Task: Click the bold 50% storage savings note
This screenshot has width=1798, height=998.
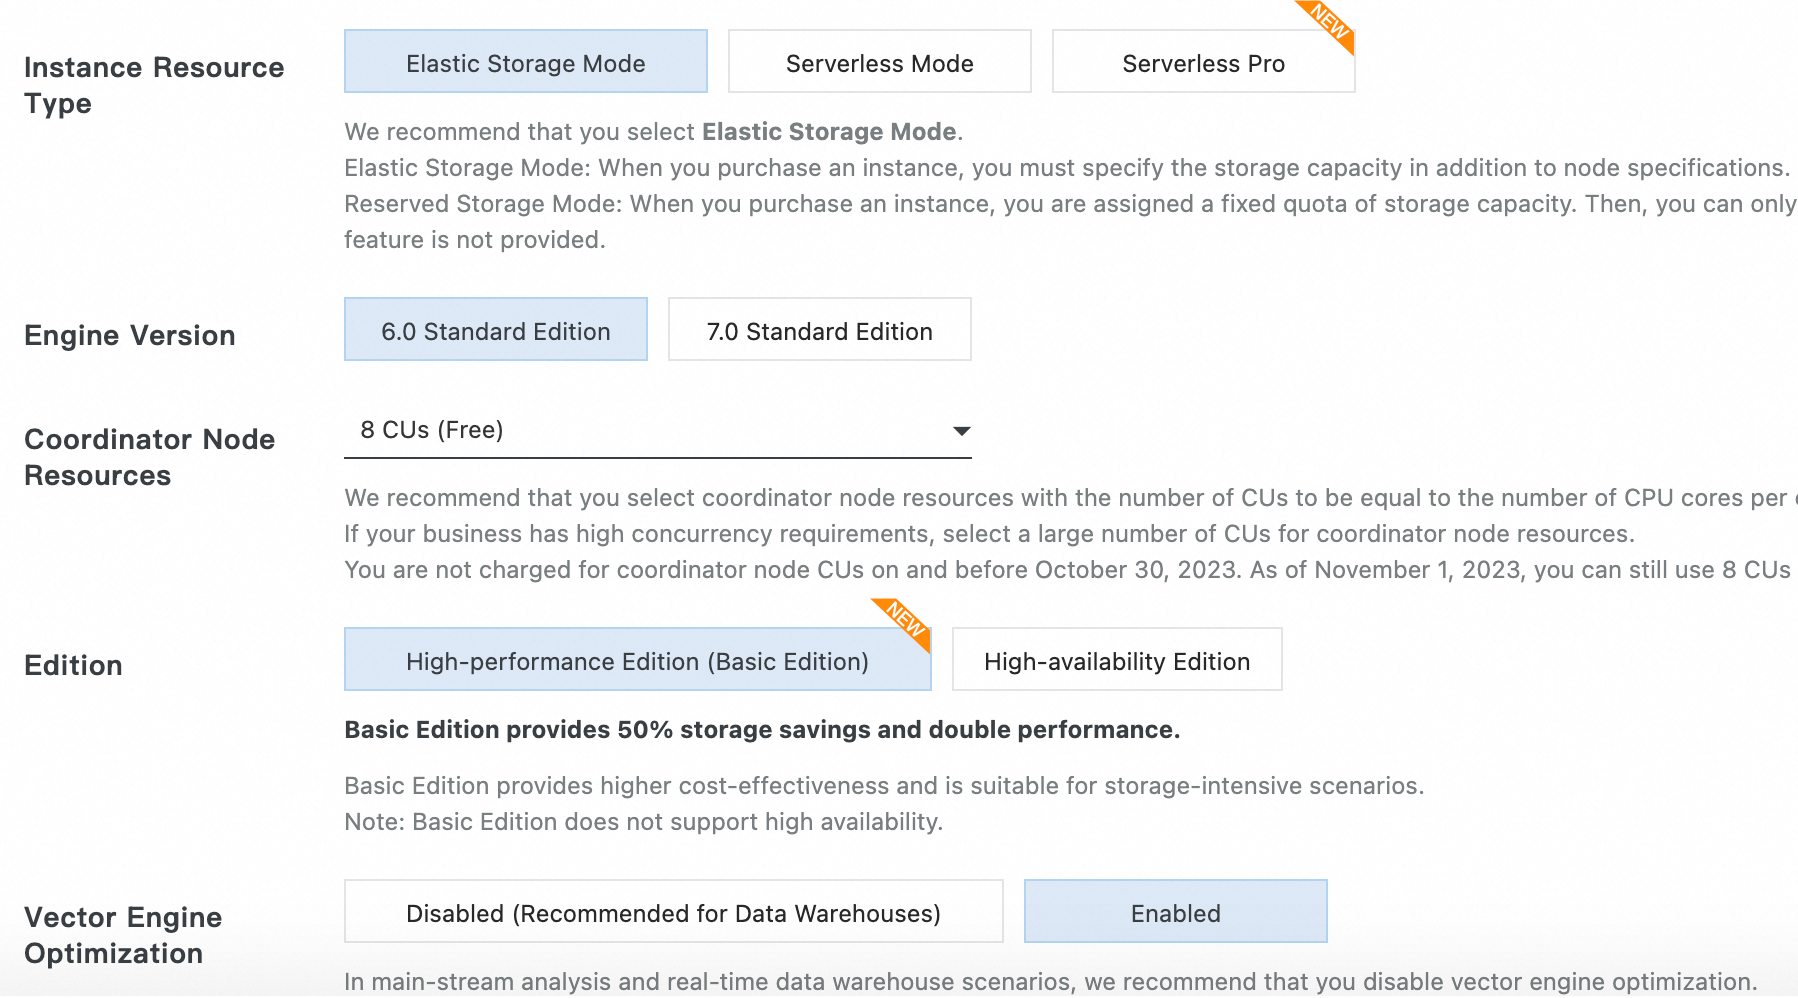Action: point(762,729)
